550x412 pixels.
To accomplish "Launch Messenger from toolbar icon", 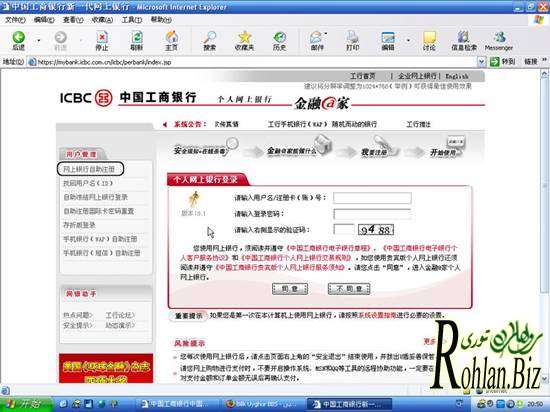I will [x=498, y=41].
